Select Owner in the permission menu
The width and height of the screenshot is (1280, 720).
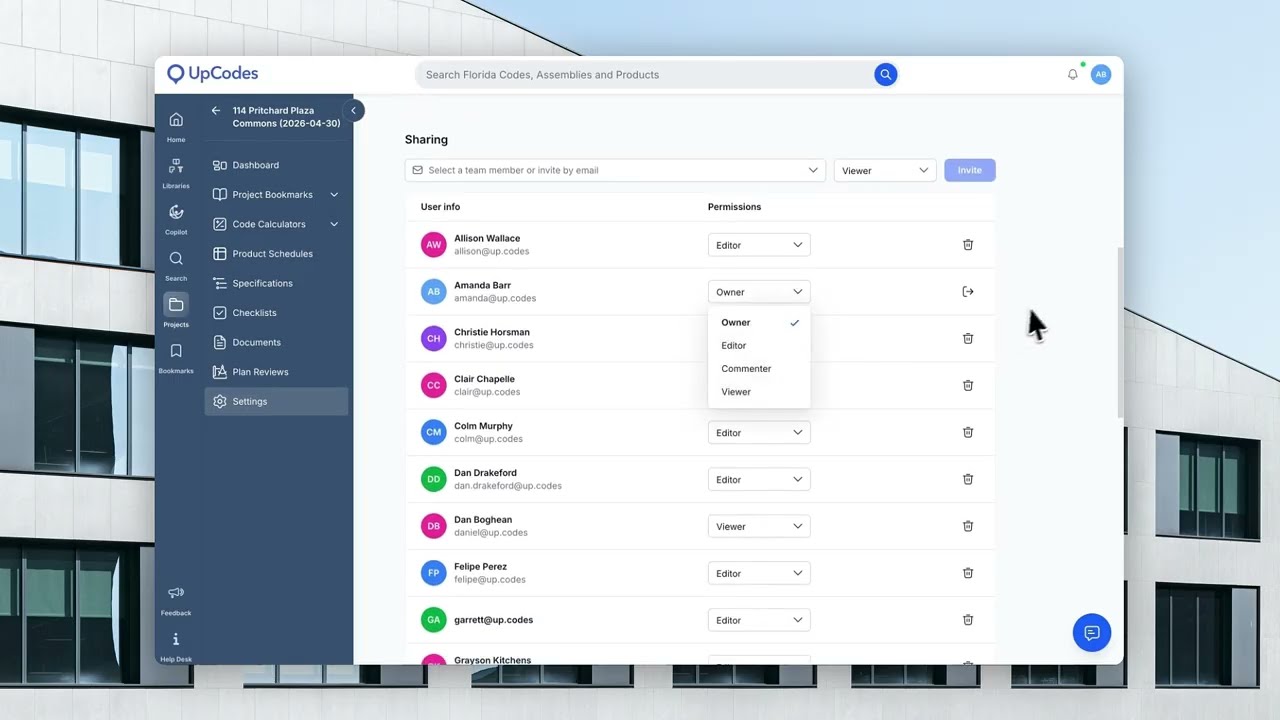(x=759, y=323)
